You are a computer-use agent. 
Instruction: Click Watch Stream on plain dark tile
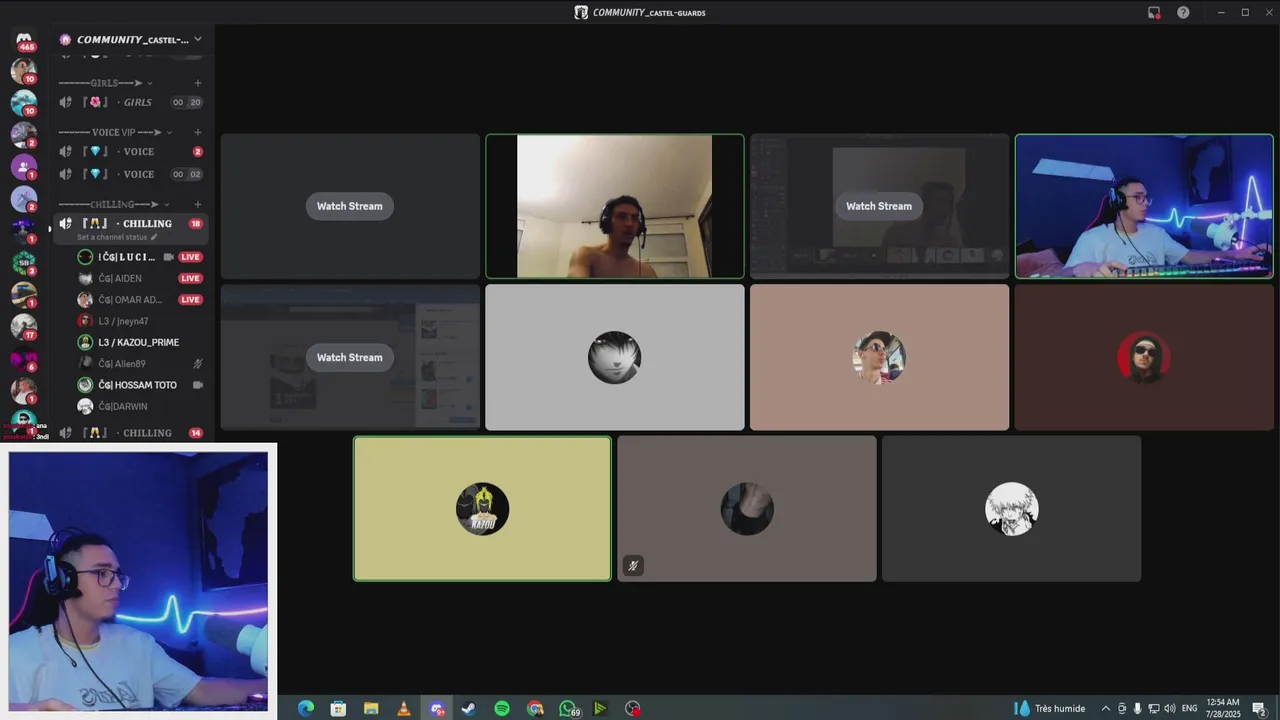coord(349,206)
